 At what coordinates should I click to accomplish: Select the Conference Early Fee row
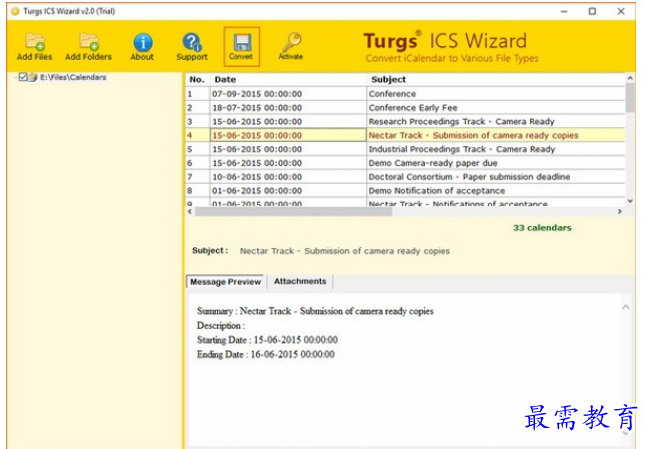(405, 108)
